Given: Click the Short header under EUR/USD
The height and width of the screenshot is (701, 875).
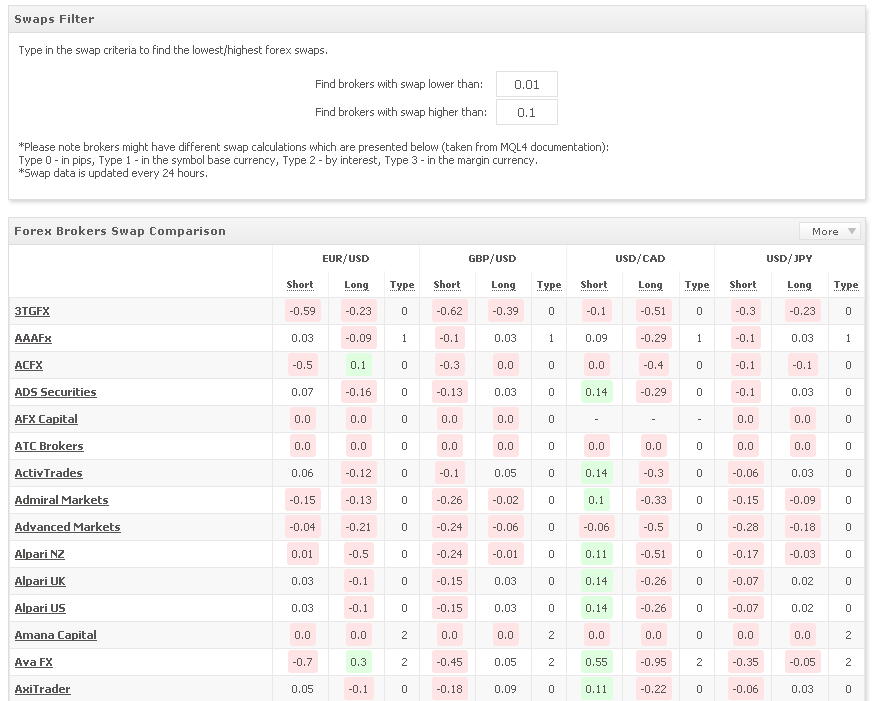Looking at the screenshot, I should point(300,285).
